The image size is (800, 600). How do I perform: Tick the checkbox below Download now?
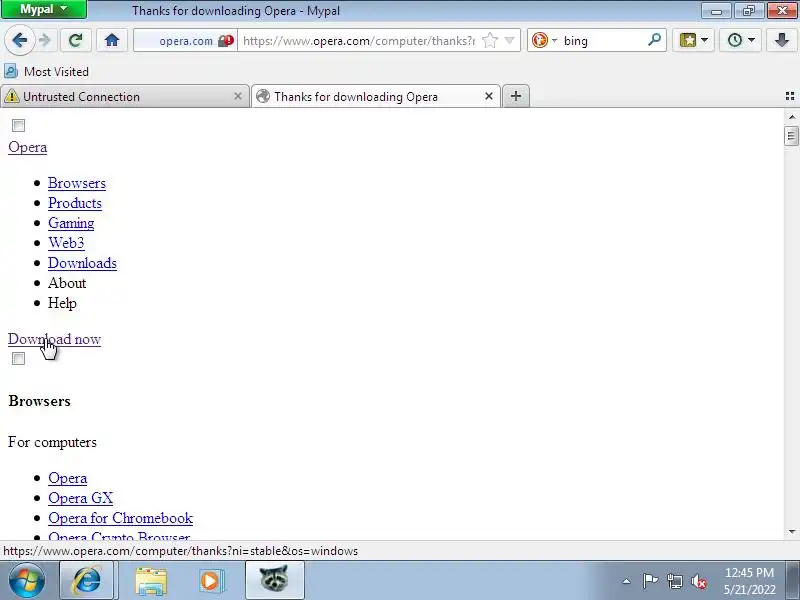(18, 359)
